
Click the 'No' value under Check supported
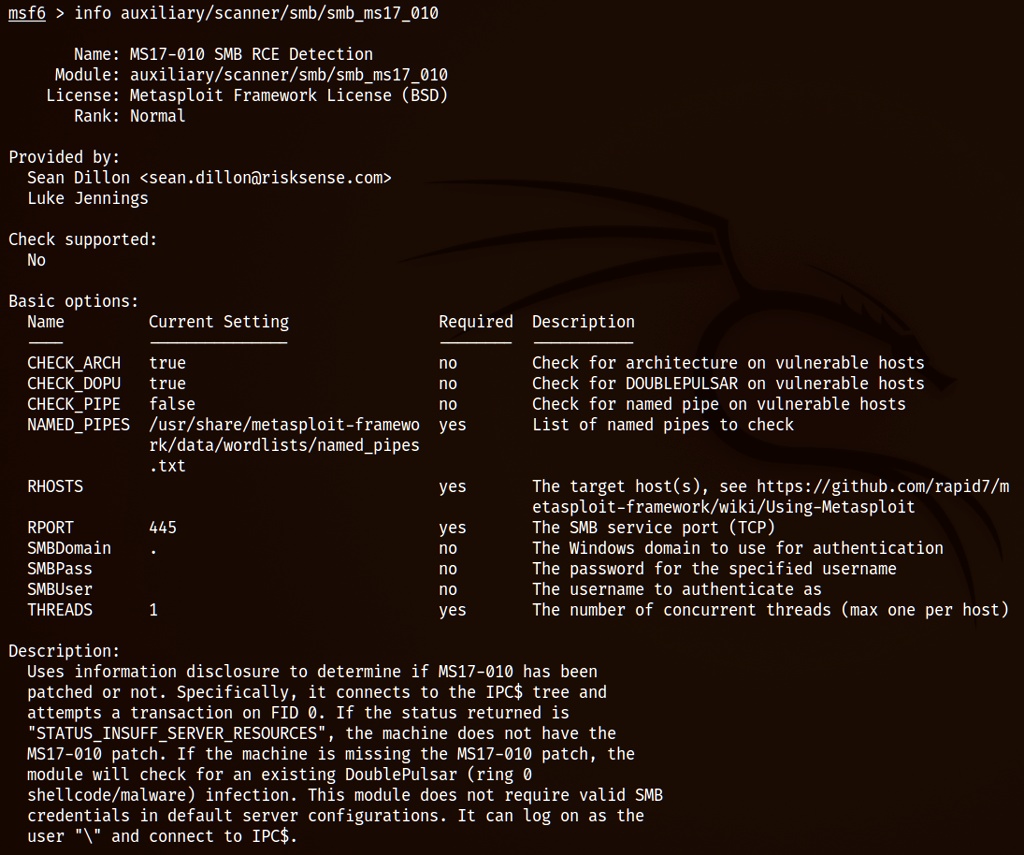[37, 260]
